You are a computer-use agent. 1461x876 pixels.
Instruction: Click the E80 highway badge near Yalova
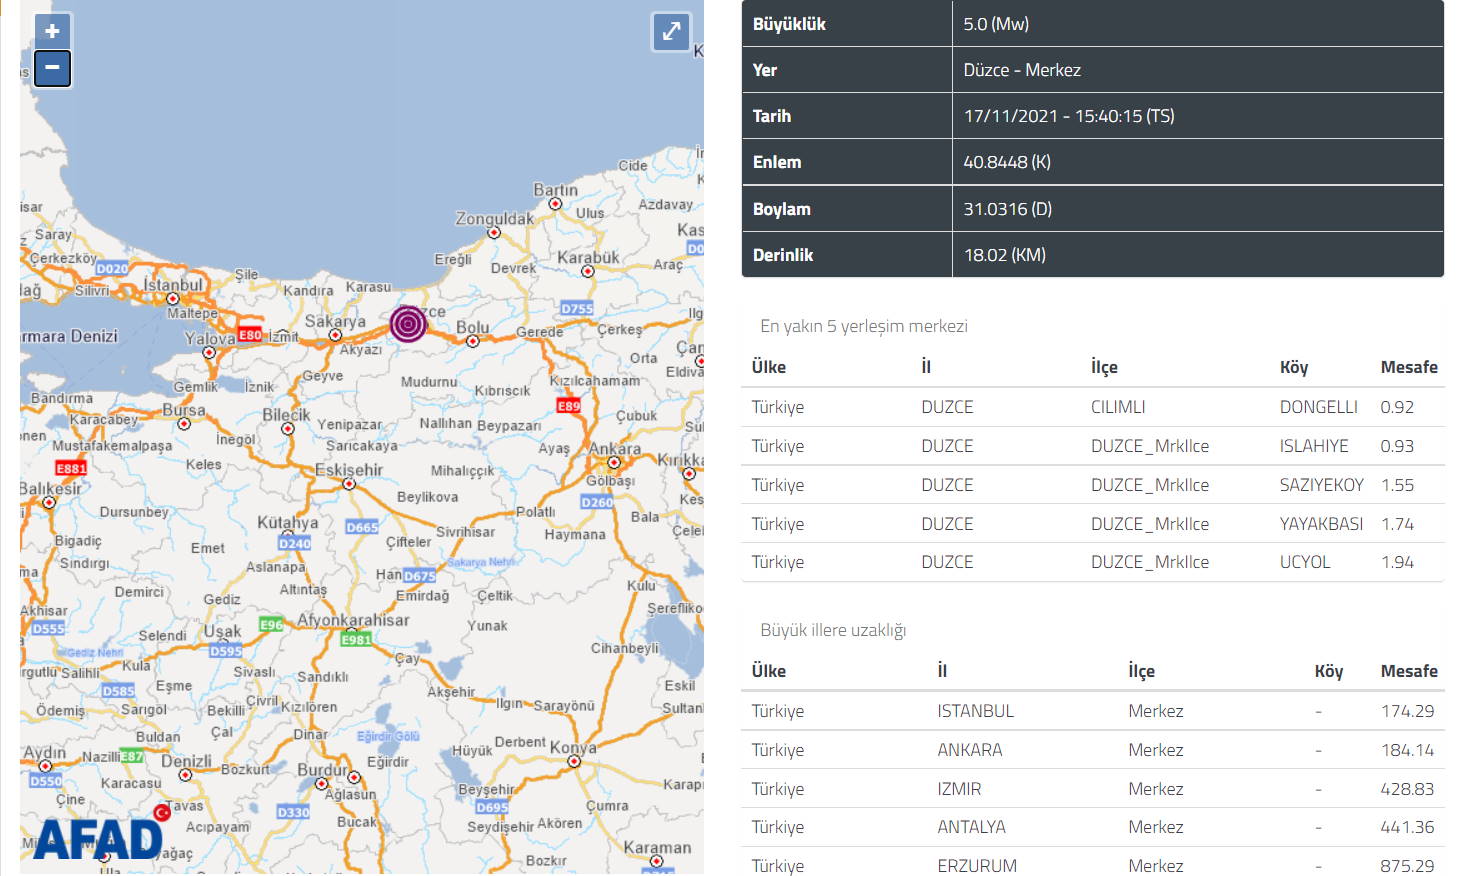click(x=250, y=334)
